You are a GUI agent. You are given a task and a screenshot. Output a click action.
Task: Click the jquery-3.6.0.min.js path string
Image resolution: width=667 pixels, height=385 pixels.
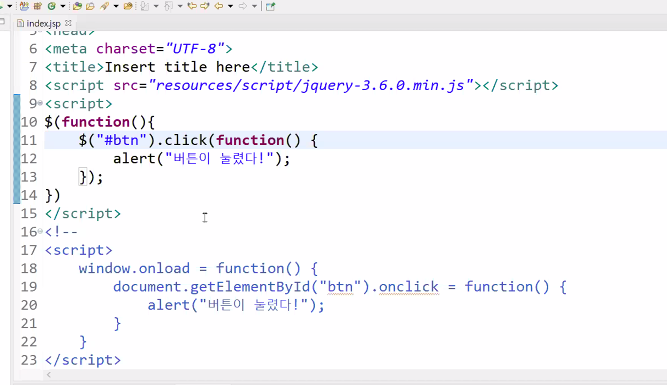[x=311, y=85]
